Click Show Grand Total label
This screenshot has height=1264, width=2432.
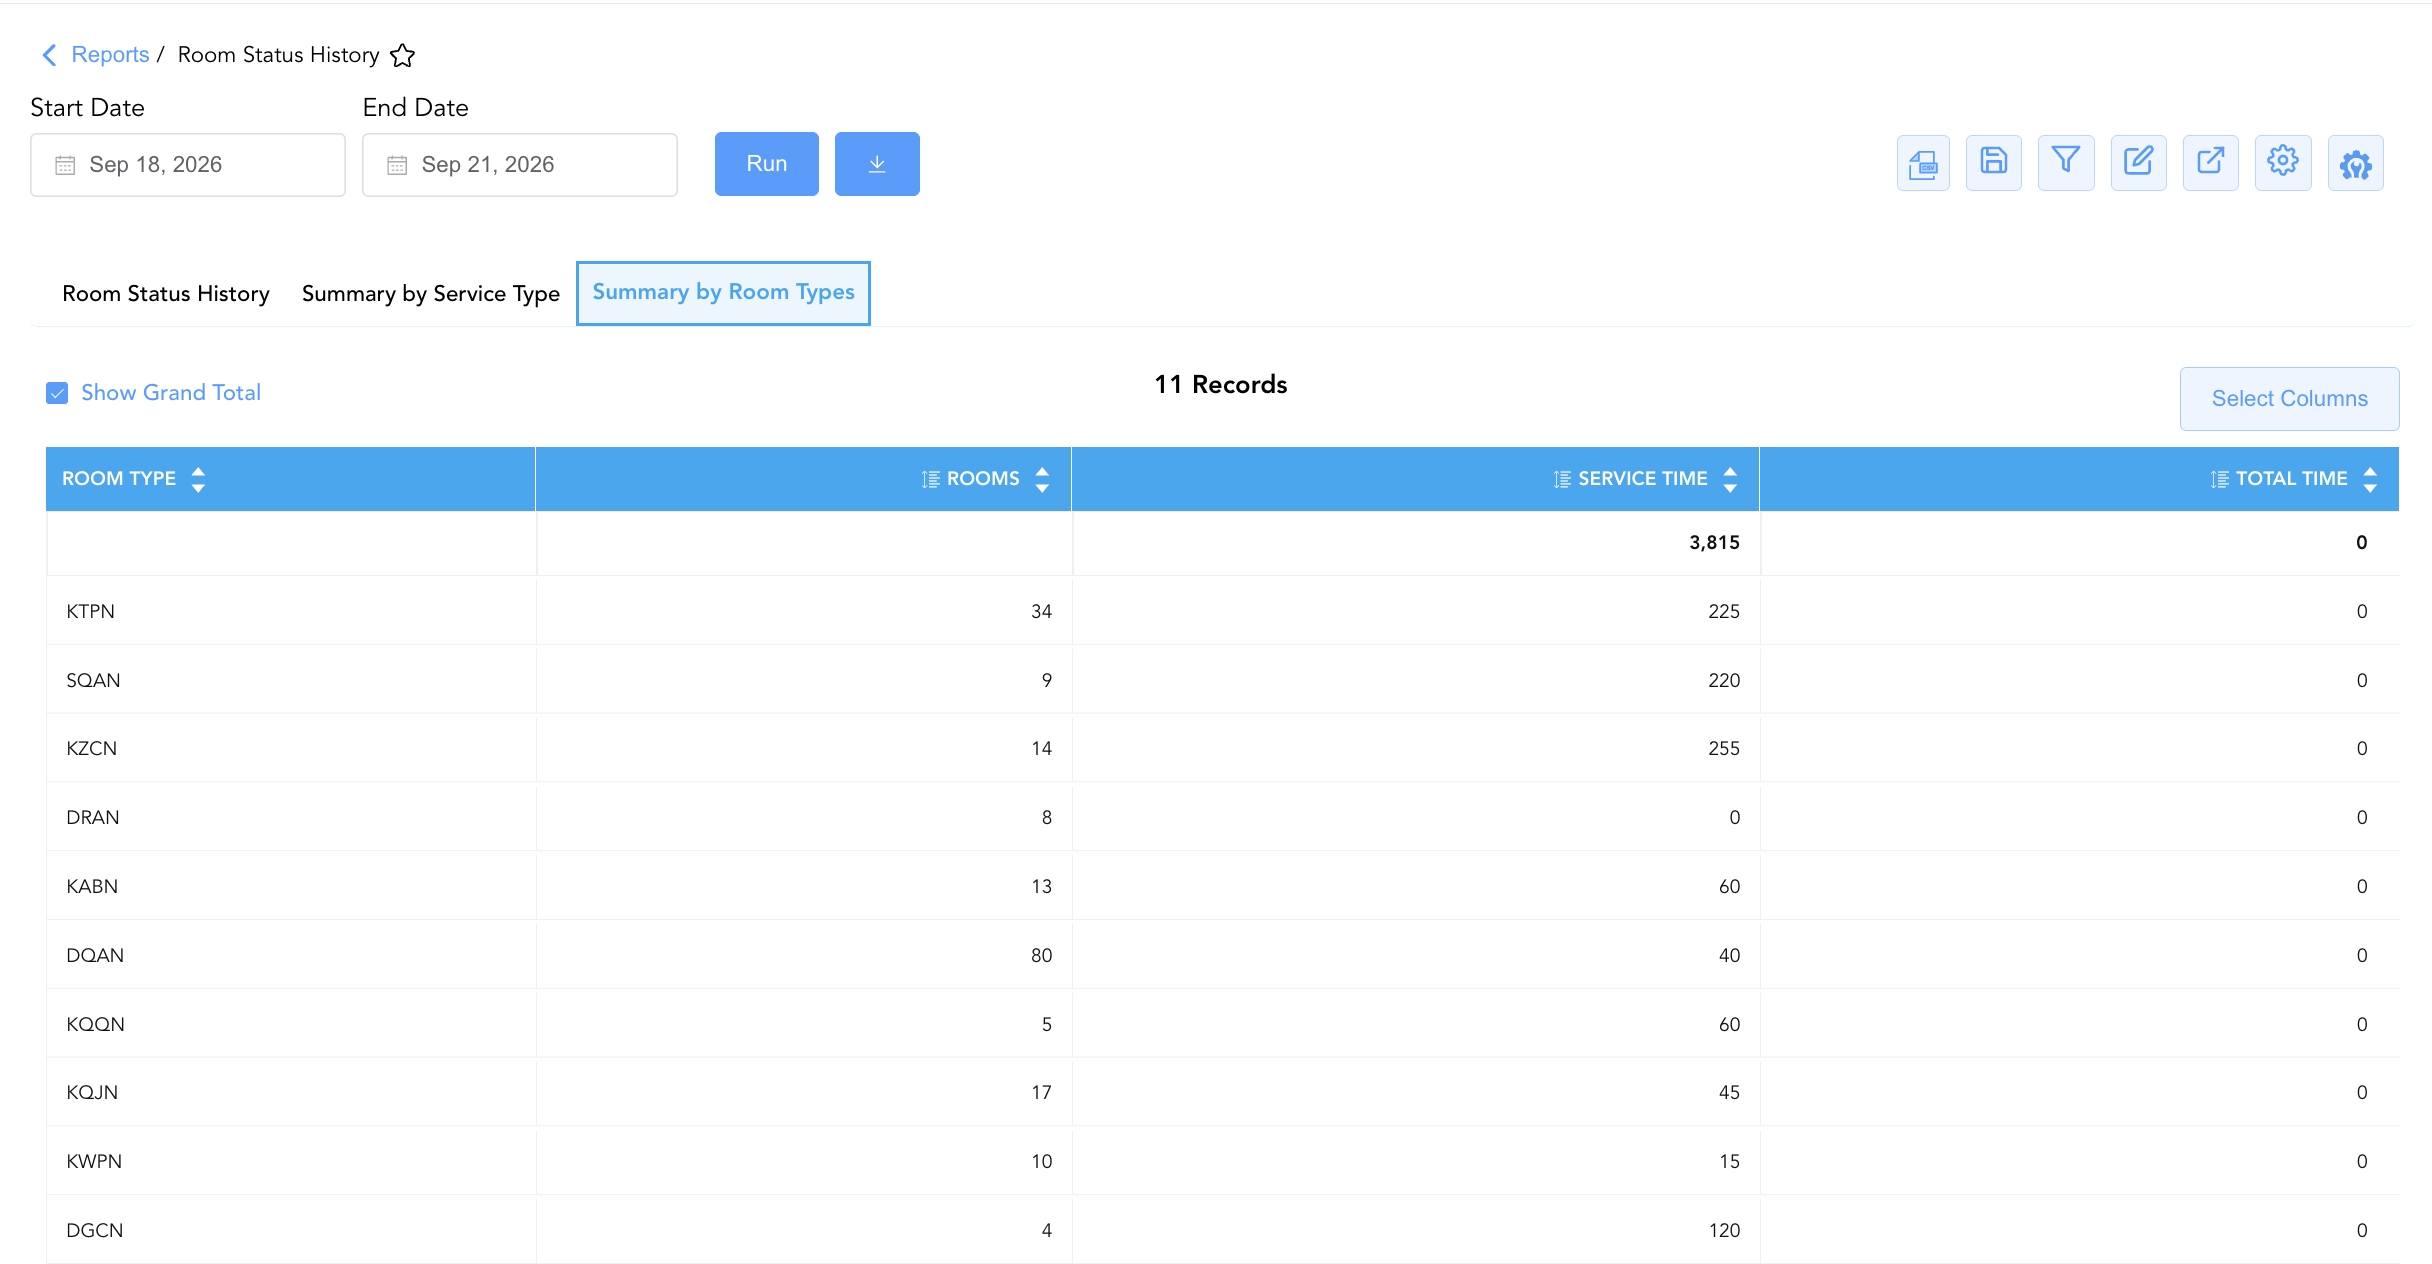tap(171, 393)
